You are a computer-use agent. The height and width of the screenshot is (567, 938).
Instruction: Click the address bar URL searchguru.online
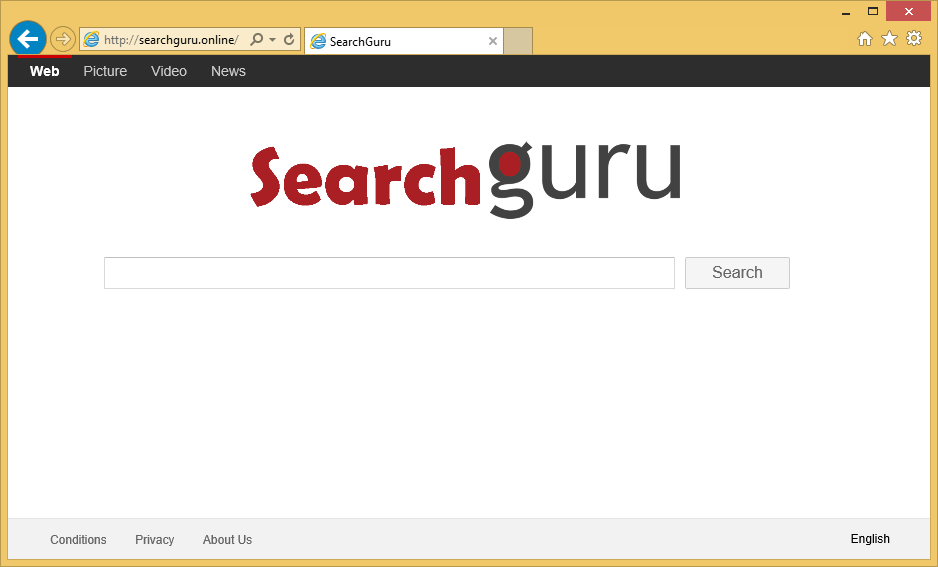(171, 40)
